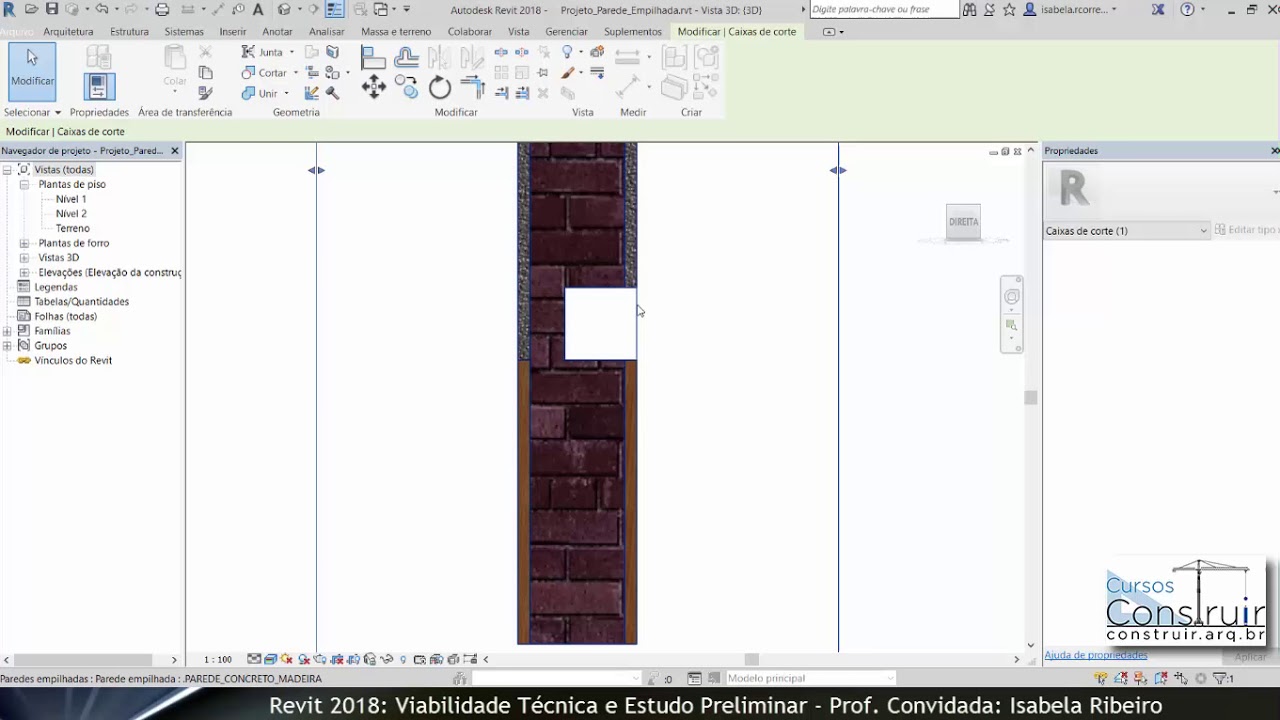Click the Hide in view lightbulb icon

click(x=568, y=52)
